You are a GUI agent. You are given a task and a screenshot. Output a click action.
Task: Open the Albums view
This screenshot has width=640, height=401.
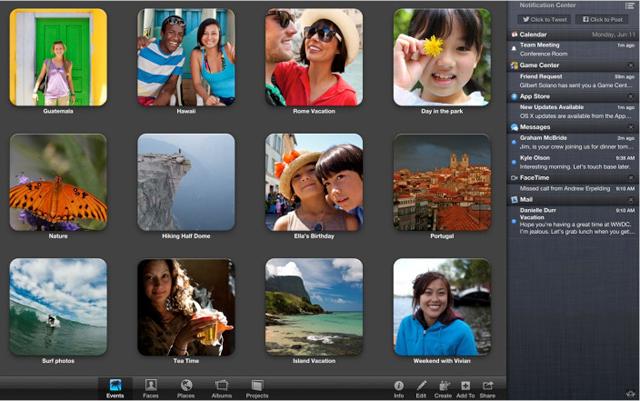221,387
